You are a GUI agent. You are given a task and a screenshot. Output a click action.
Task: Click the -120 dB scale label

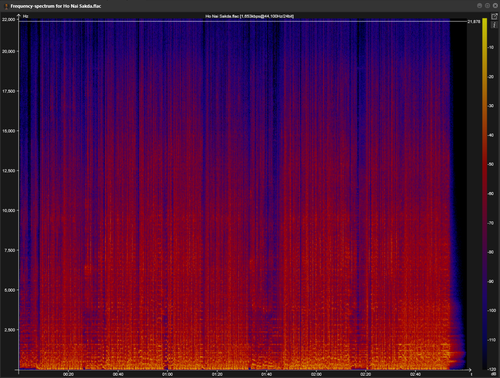[491, 369]
